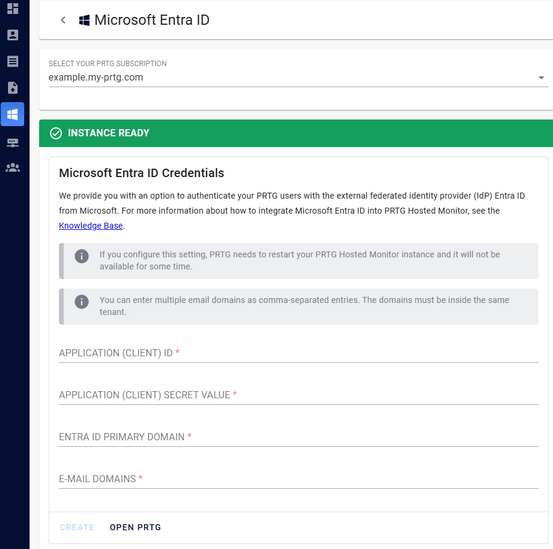Click the Instance Ready banner text
553x549 pixels.
click(109, 133)
